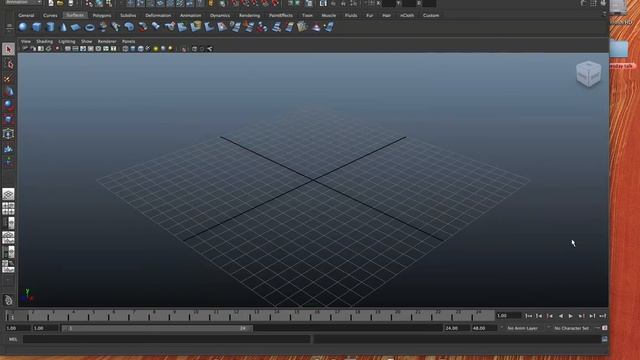Click the animation end field 48.00
The width and height of the screenshot is (640, 360).
pyautogui.click(x=484, y=328)
